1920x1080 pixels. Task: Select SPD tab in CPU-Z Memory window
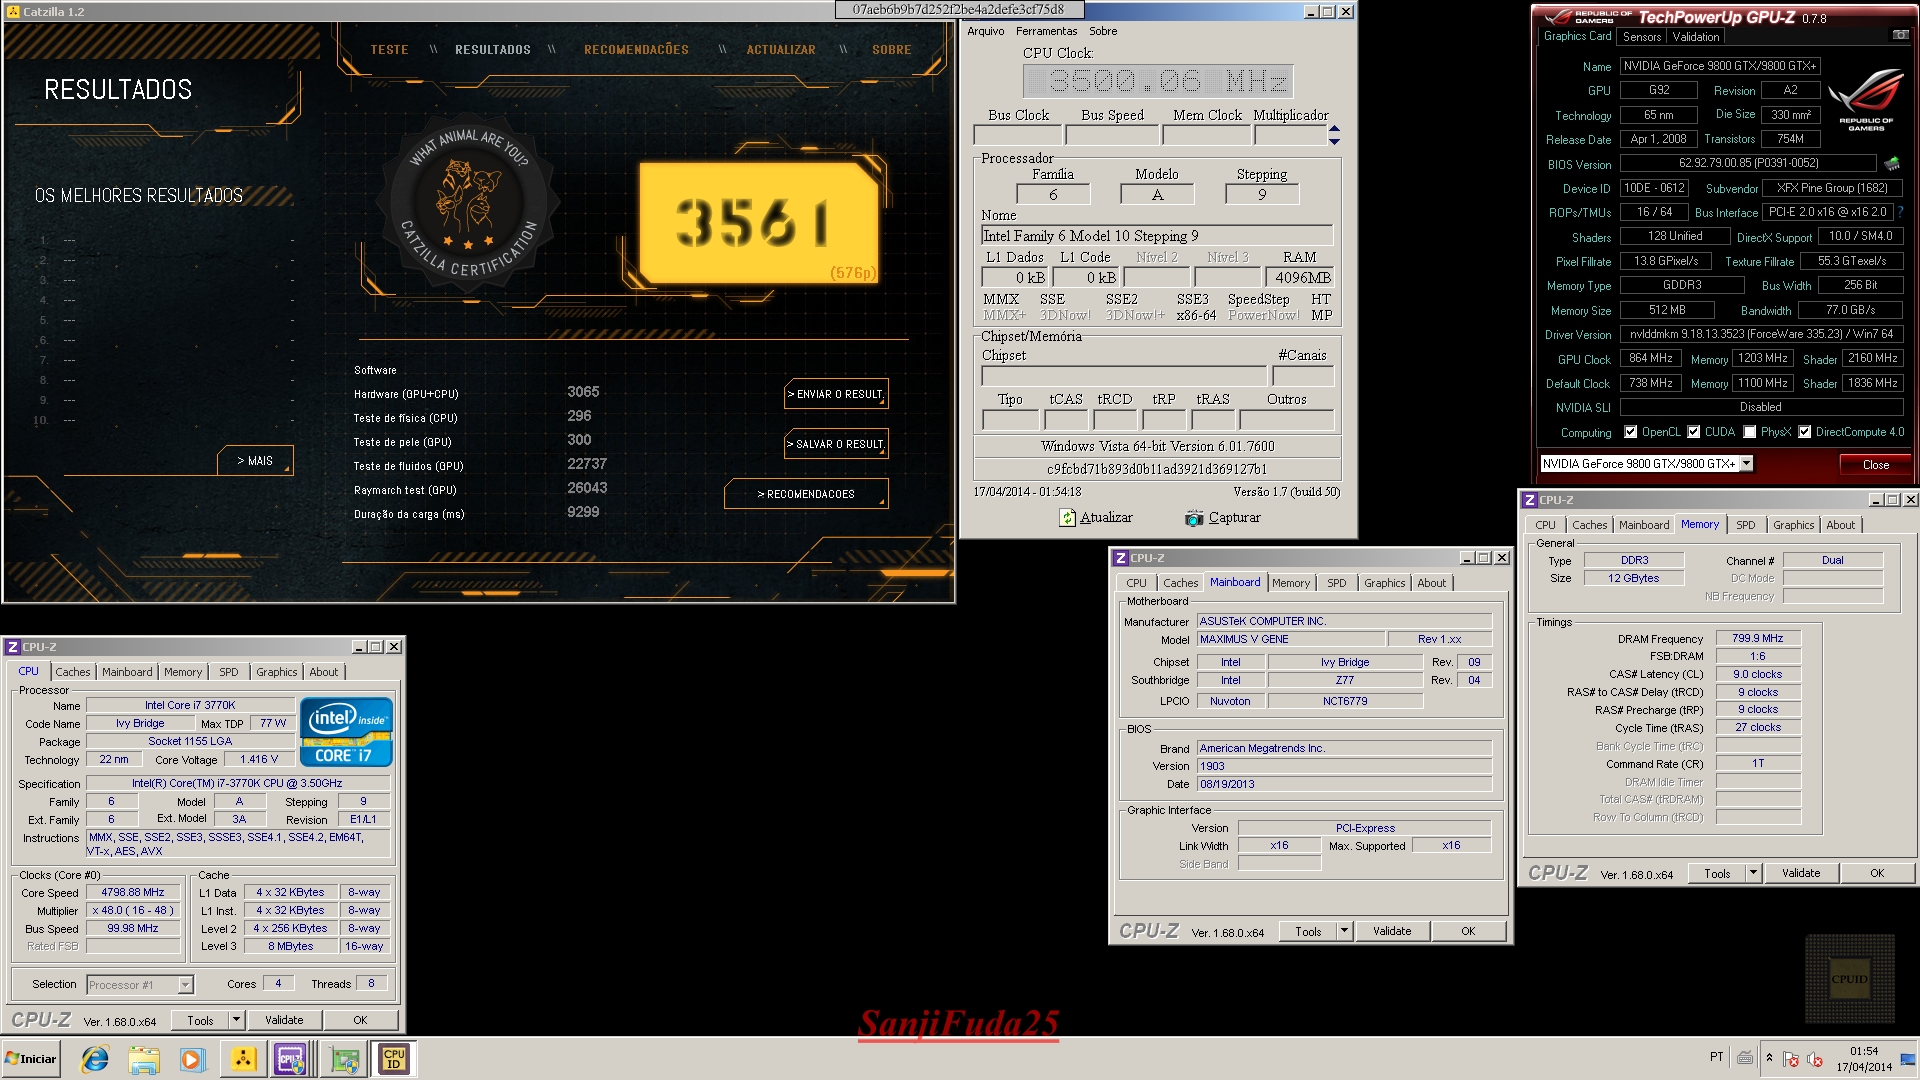(x=1746, y=525)
